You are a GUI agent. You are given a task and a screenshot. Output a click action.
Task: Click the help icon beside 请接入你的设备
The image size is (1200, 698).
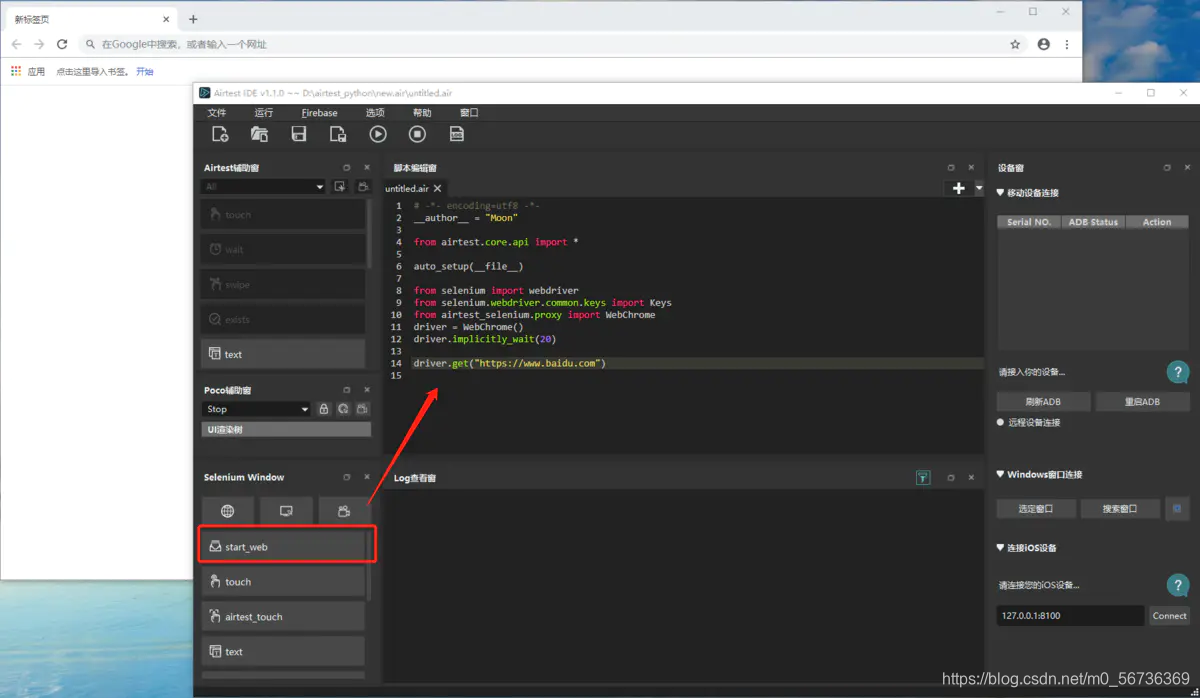[1178, 372]
